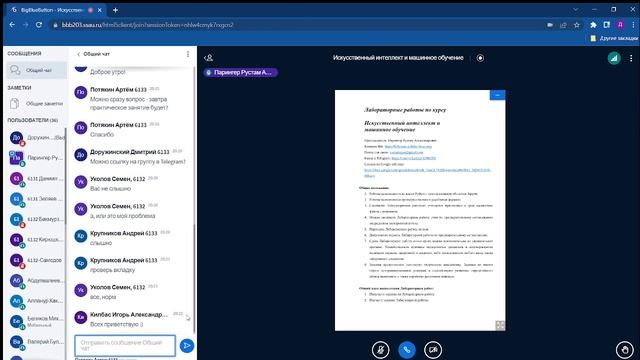Select user 6131 Зюзяев in users list

coord(37,199)
